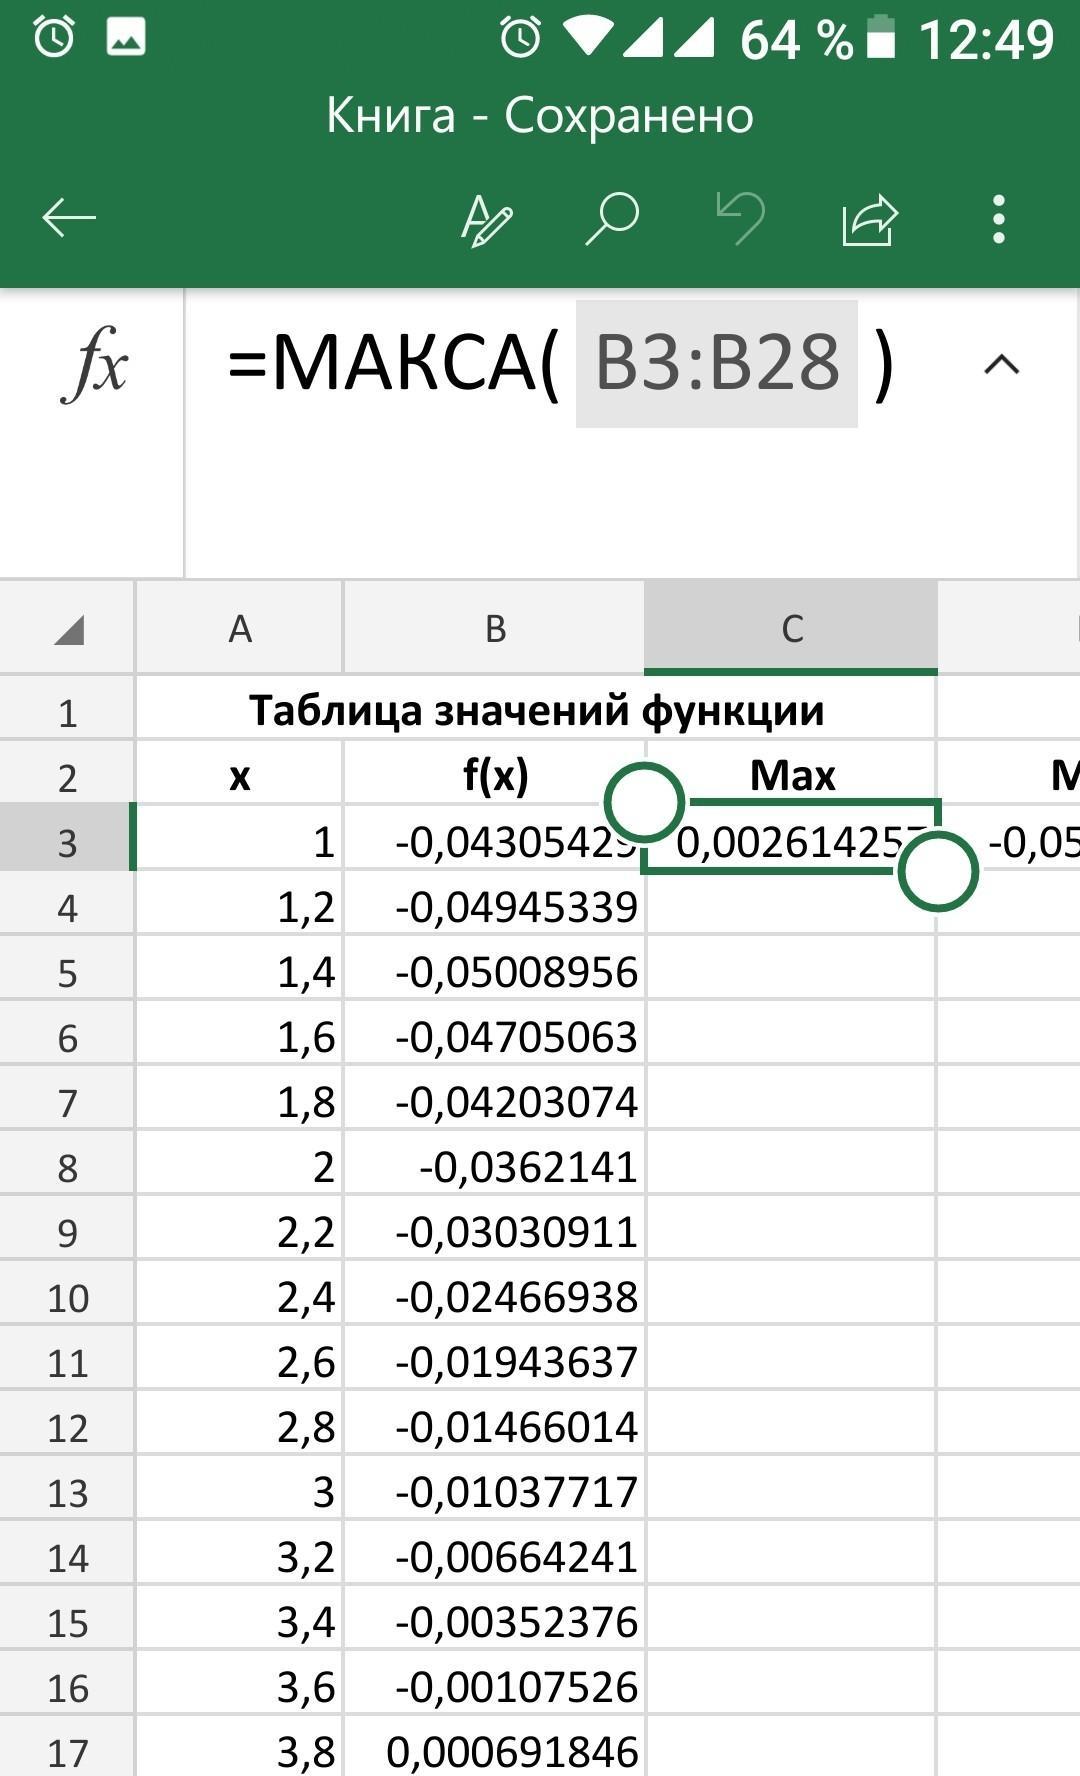Select column B header
This screenshot has width=1080, height=1776.
click(495, 629)
